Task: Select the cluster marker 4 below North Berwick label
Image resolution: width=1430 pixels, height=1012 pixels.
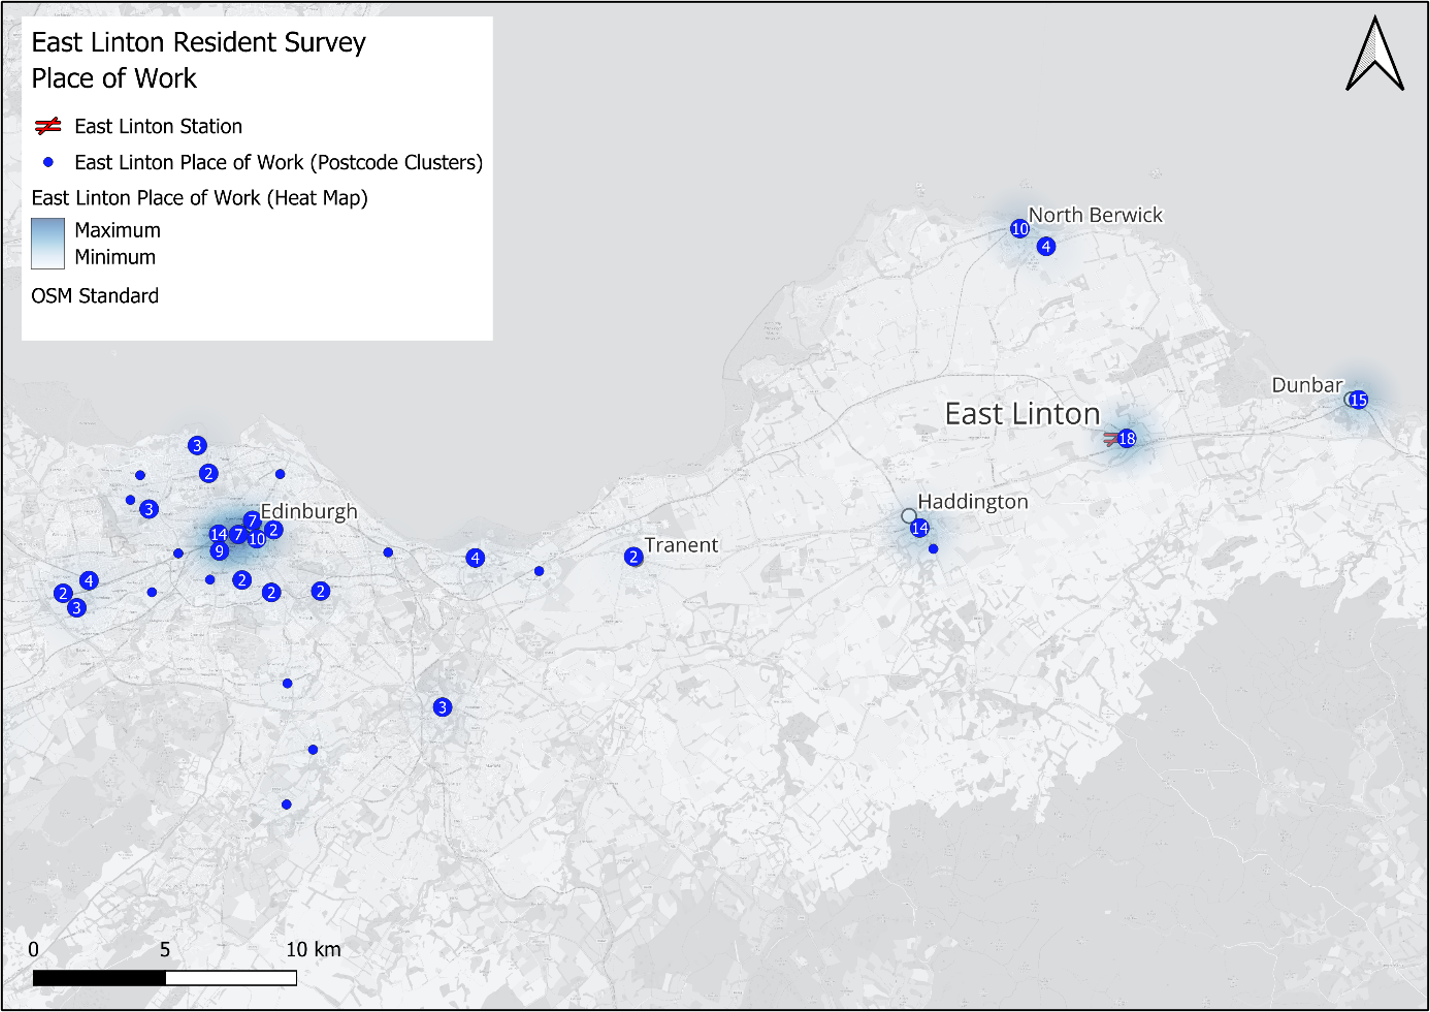Action: click(x=1046, y=246)
